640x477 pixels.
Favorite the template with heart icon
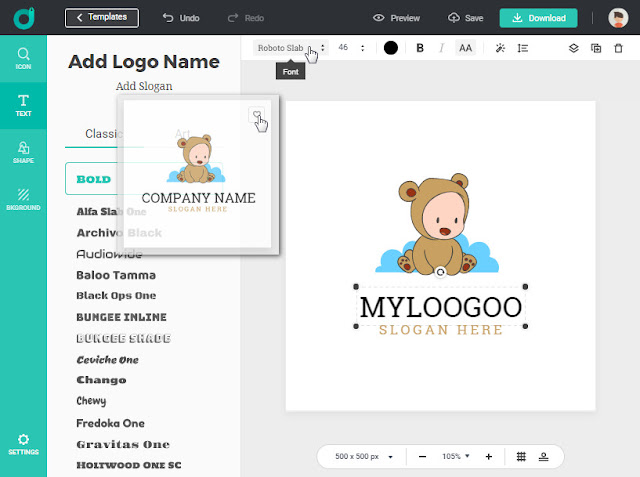click(x=256, y=115)
